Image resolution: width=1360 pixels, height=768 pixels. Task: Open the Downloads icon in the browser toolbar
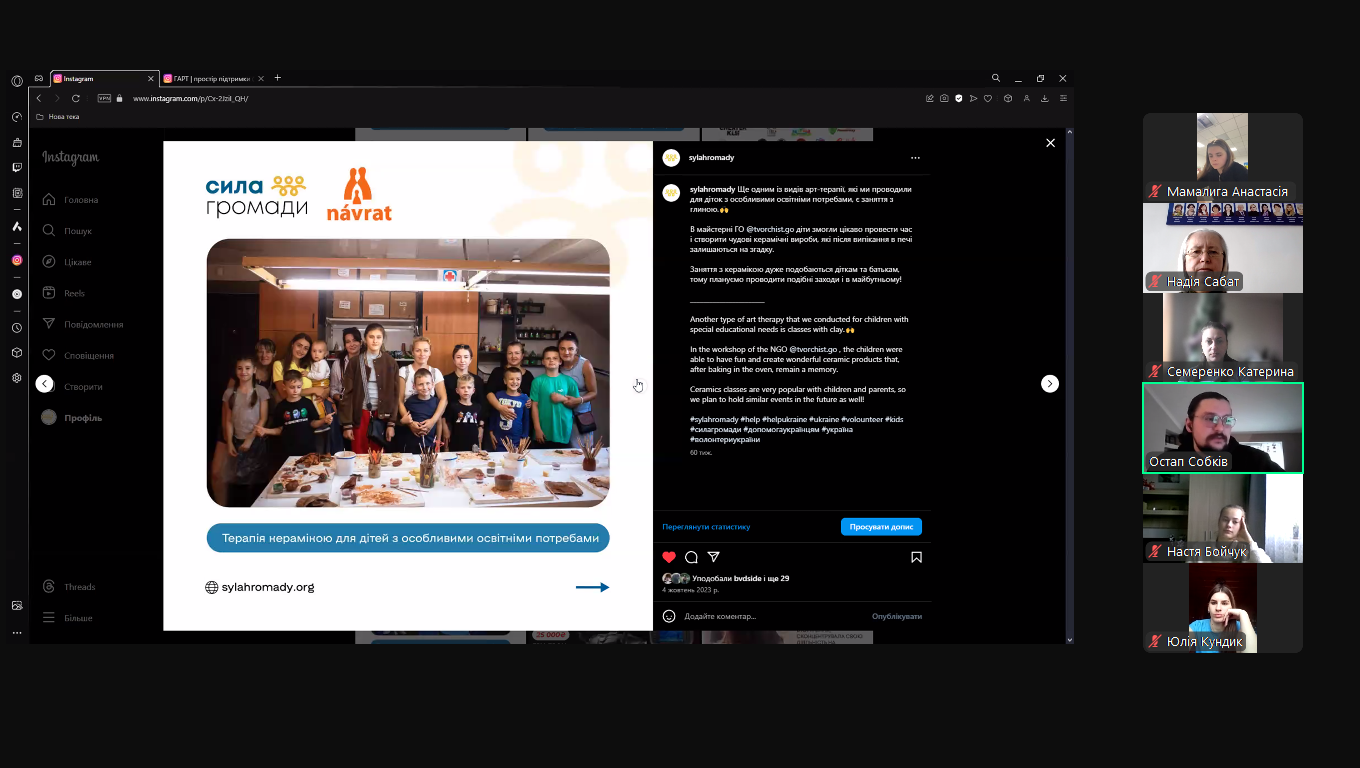[1045, 98]
